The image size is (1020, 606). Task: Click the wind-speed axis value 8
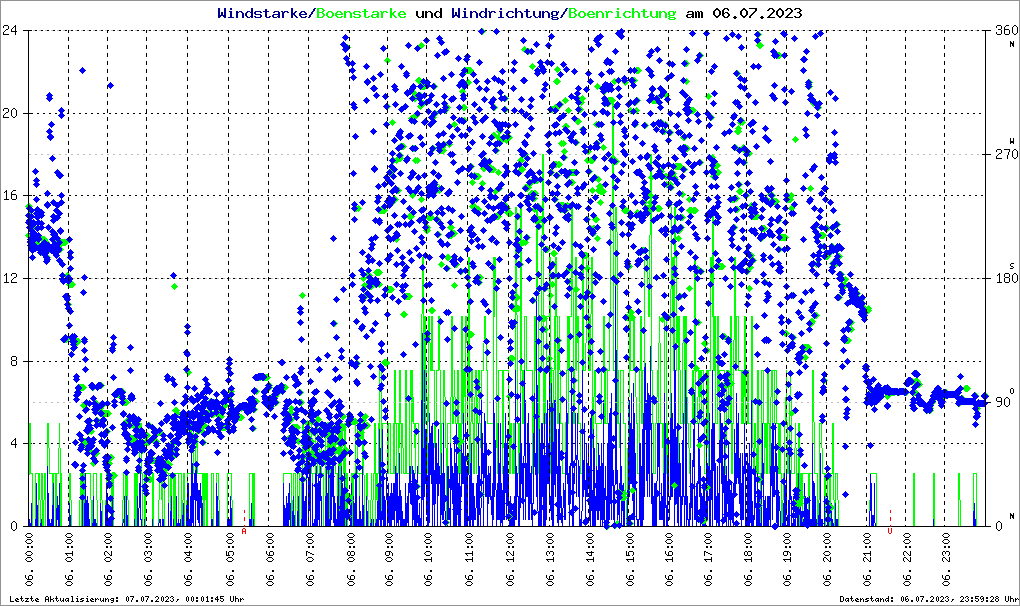(14, 361)
